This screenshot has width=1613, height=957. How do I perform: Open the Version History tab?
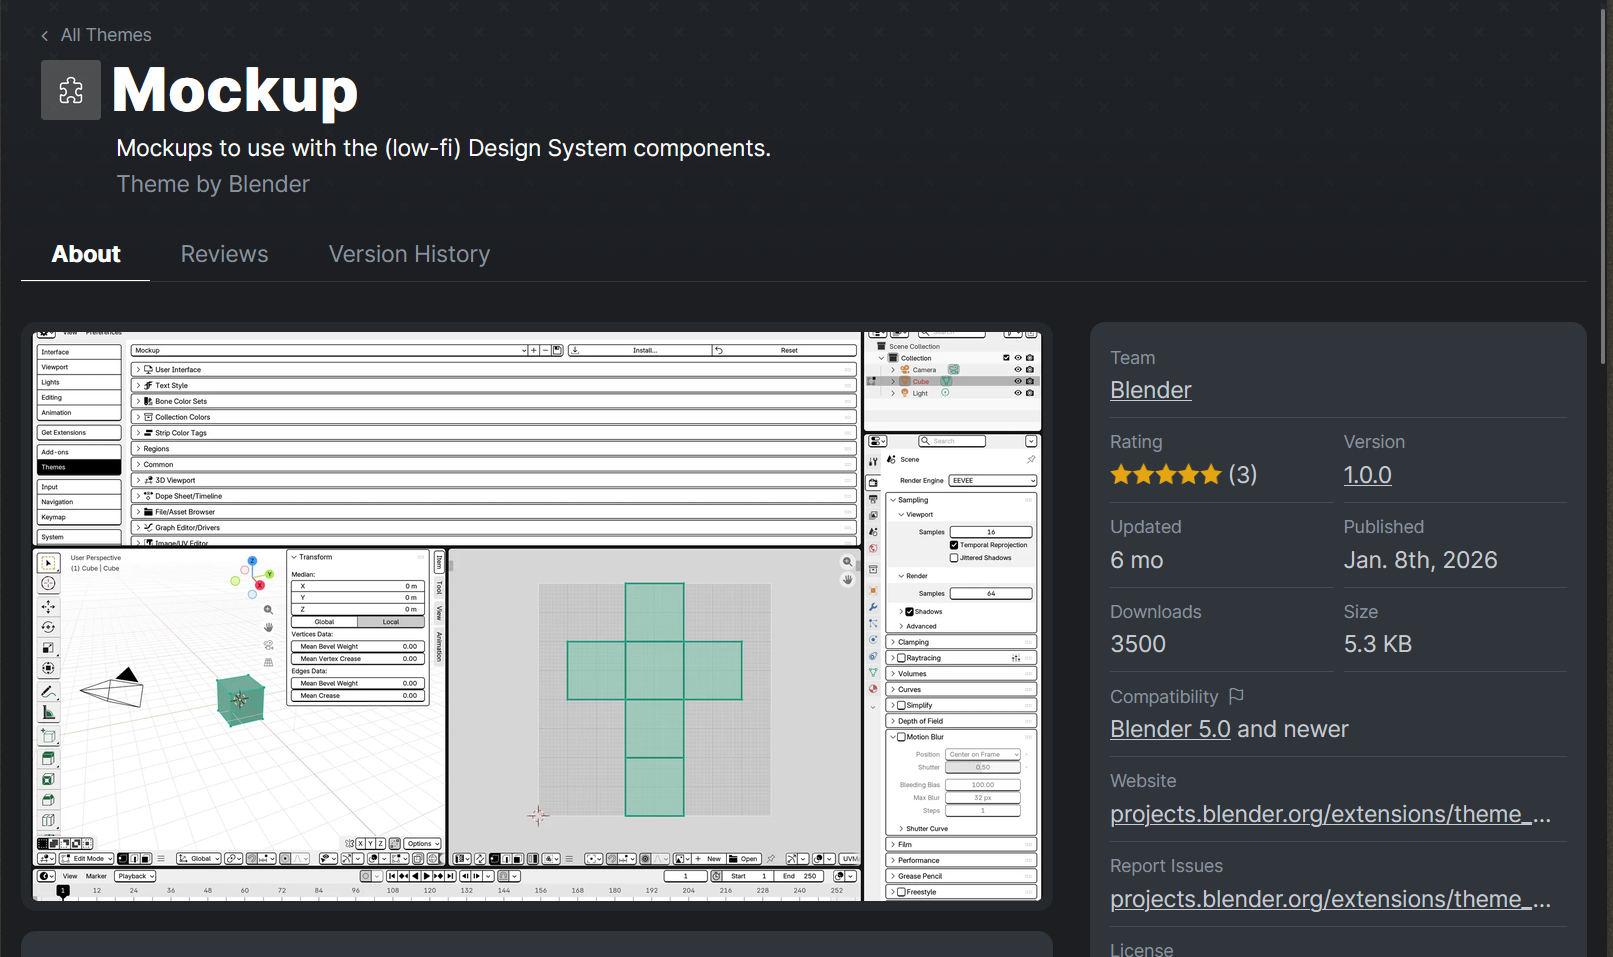coord(409,254)
